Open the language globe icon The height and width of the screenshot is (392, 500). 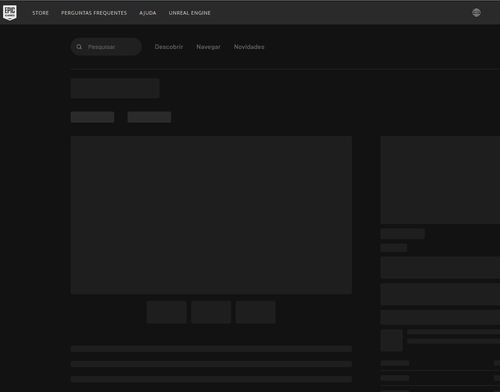476,13
